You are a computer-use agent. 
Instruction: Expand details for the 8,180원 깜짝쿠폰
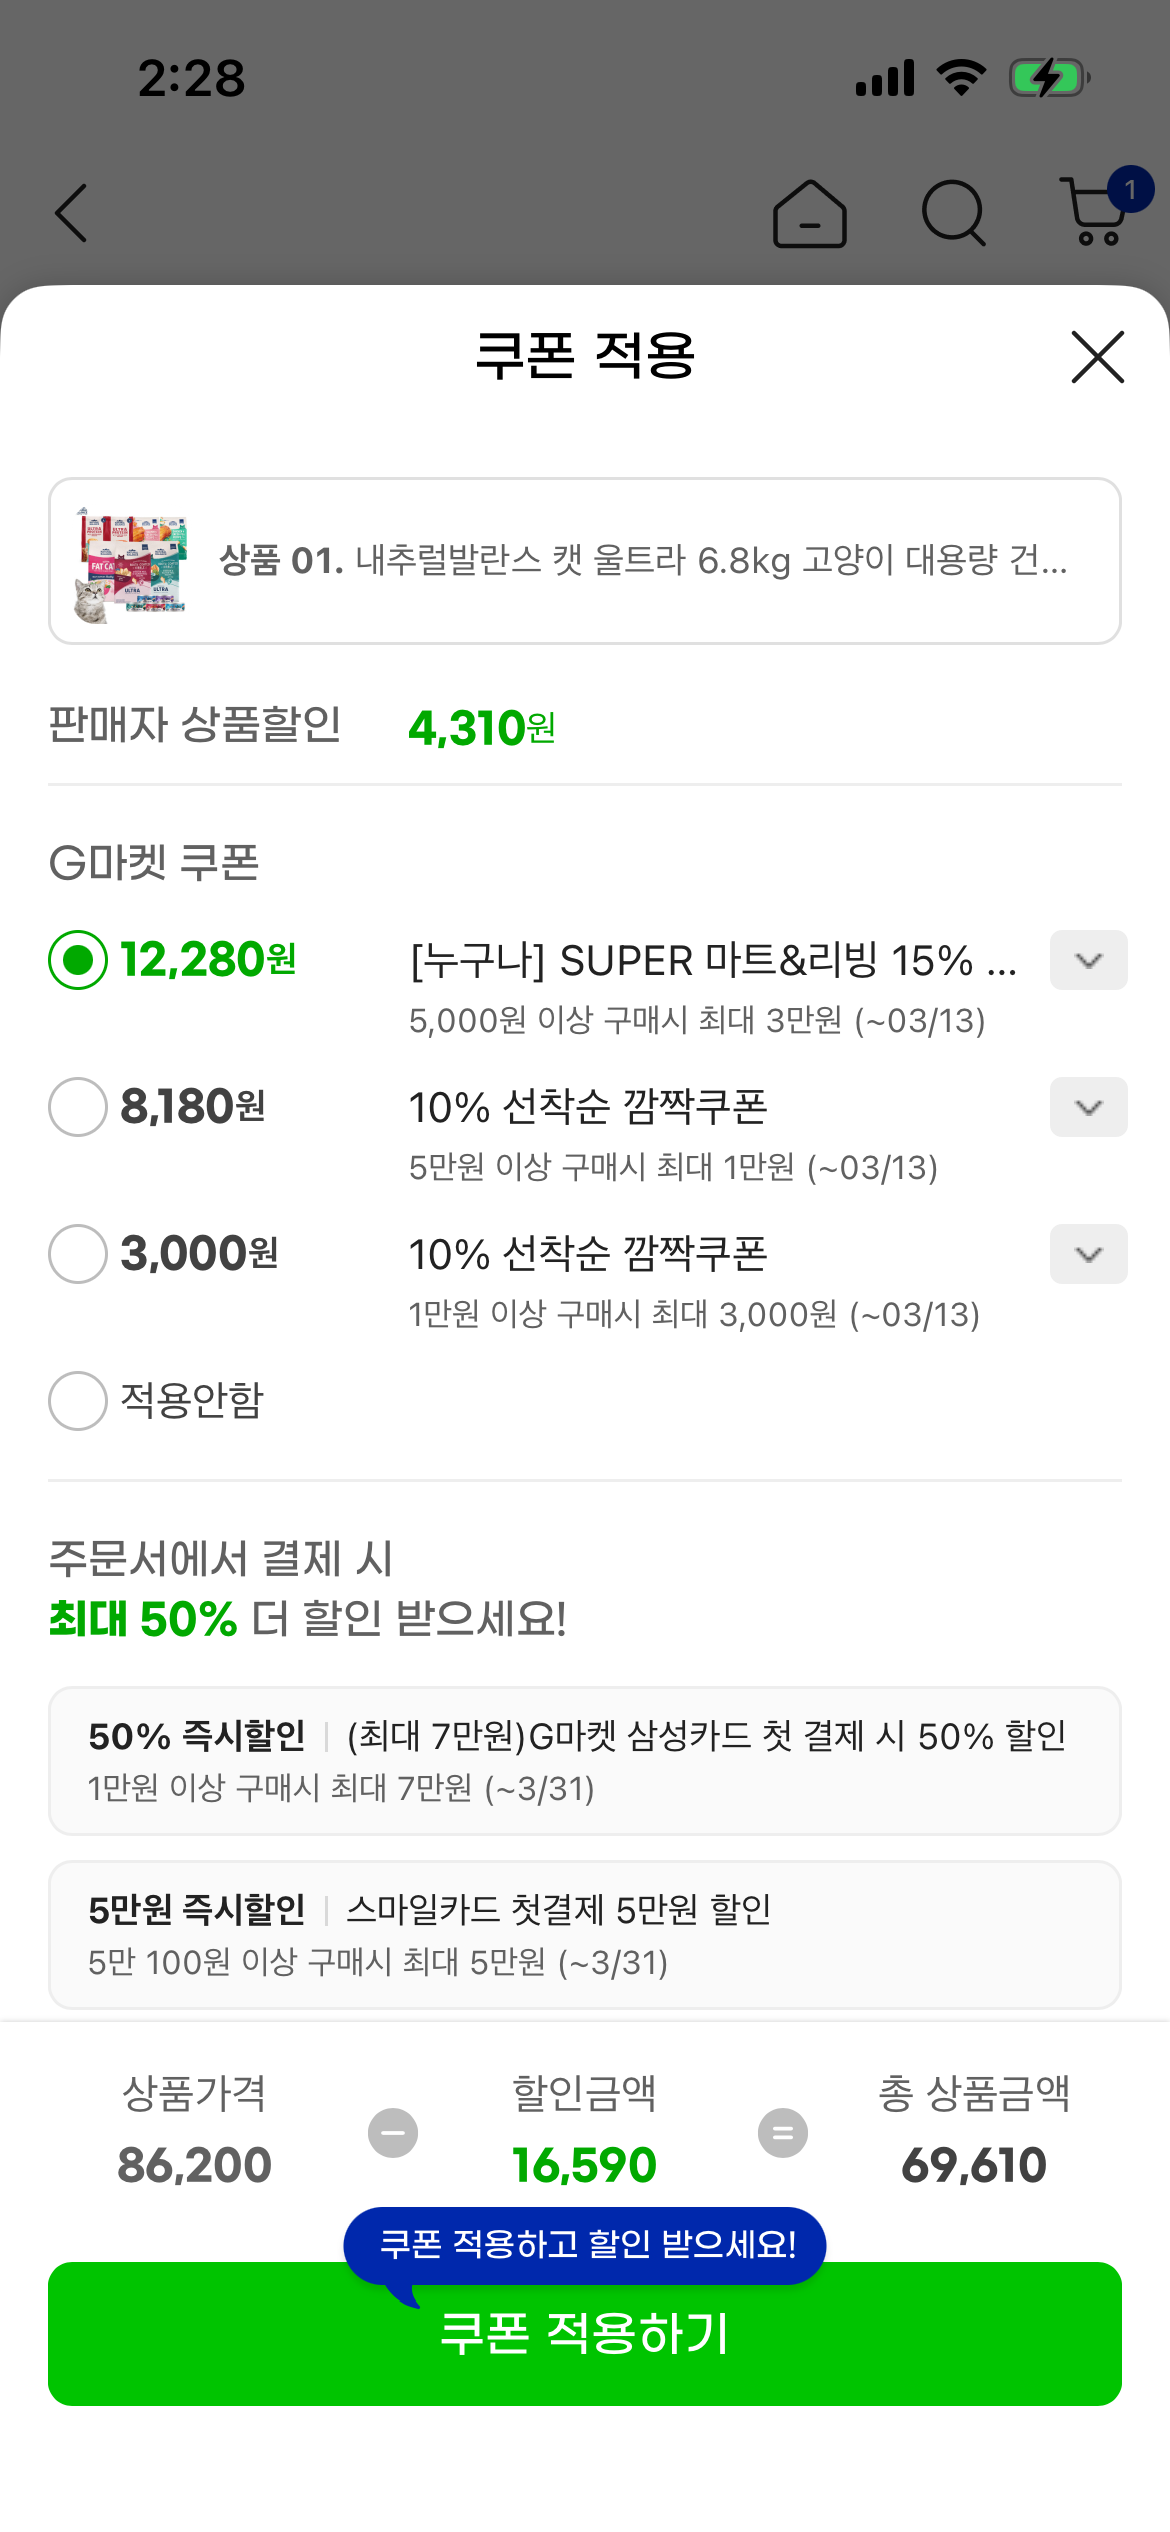1088,1107
